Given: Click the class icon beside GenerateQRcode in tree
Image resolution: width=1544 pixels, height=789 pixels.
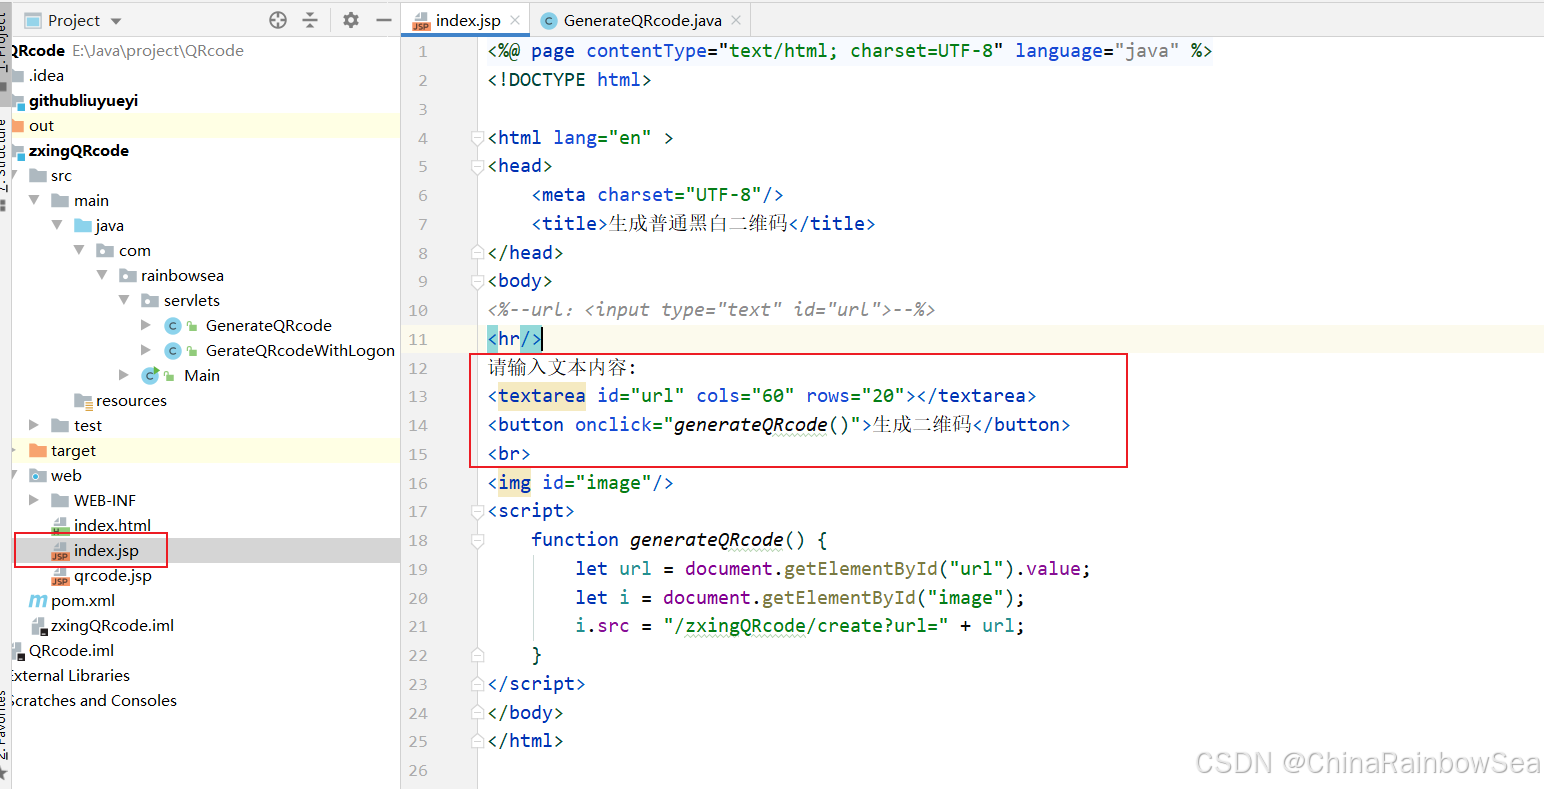Looking at the screenshot, I should [x=173, y=326].
